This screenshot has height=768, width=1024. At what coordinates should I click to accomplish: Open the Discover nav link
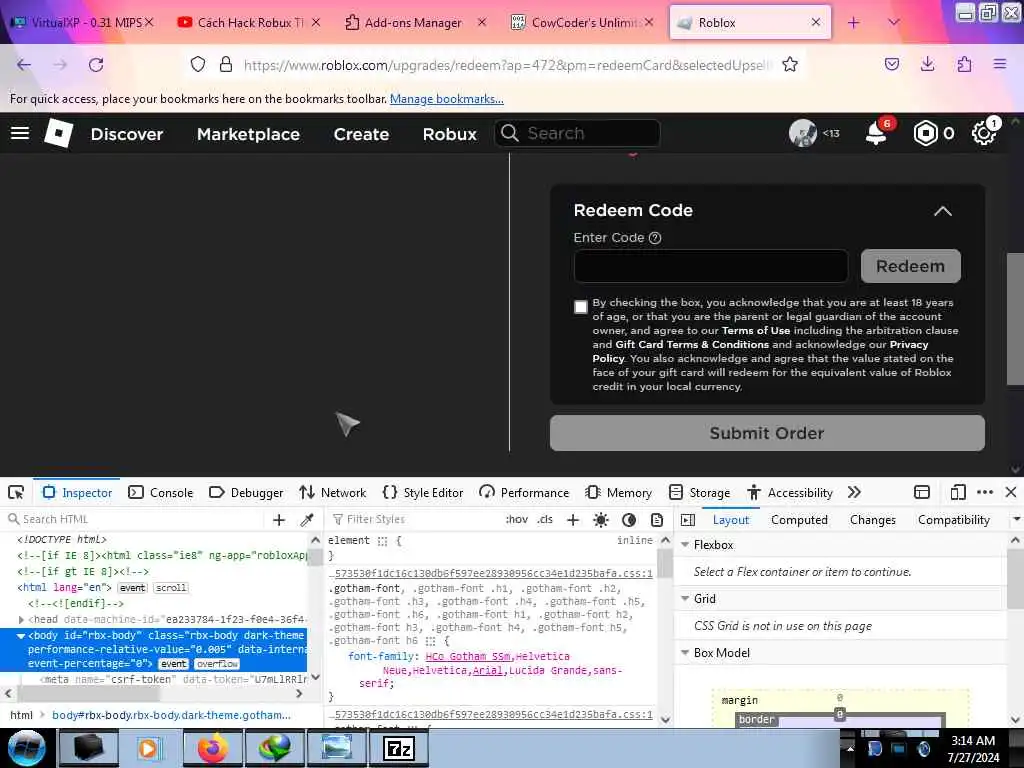[x=127, y=134]
